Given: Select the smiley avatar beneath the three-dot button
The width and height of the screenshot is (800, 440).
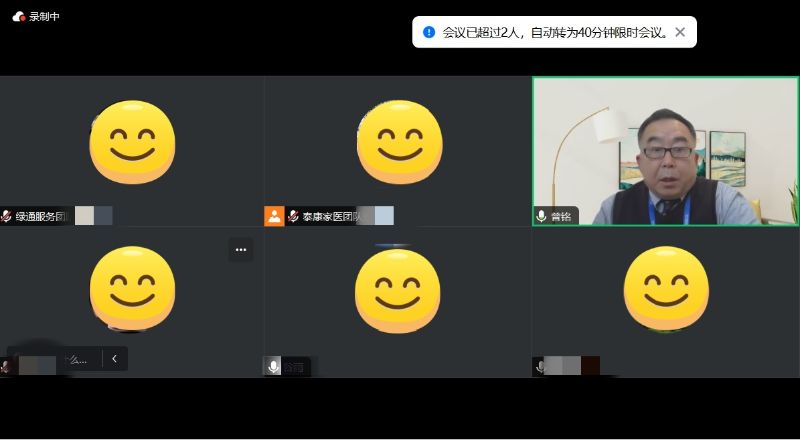Looking at the screenshot, I should 132,290.
